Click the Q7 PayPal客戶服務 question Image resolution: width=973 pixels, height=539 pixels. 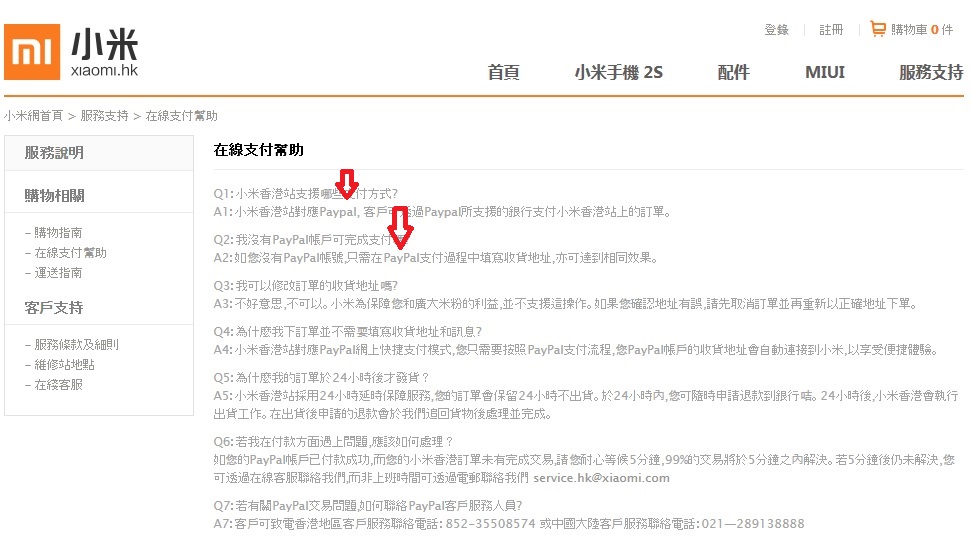coord(368,506)
